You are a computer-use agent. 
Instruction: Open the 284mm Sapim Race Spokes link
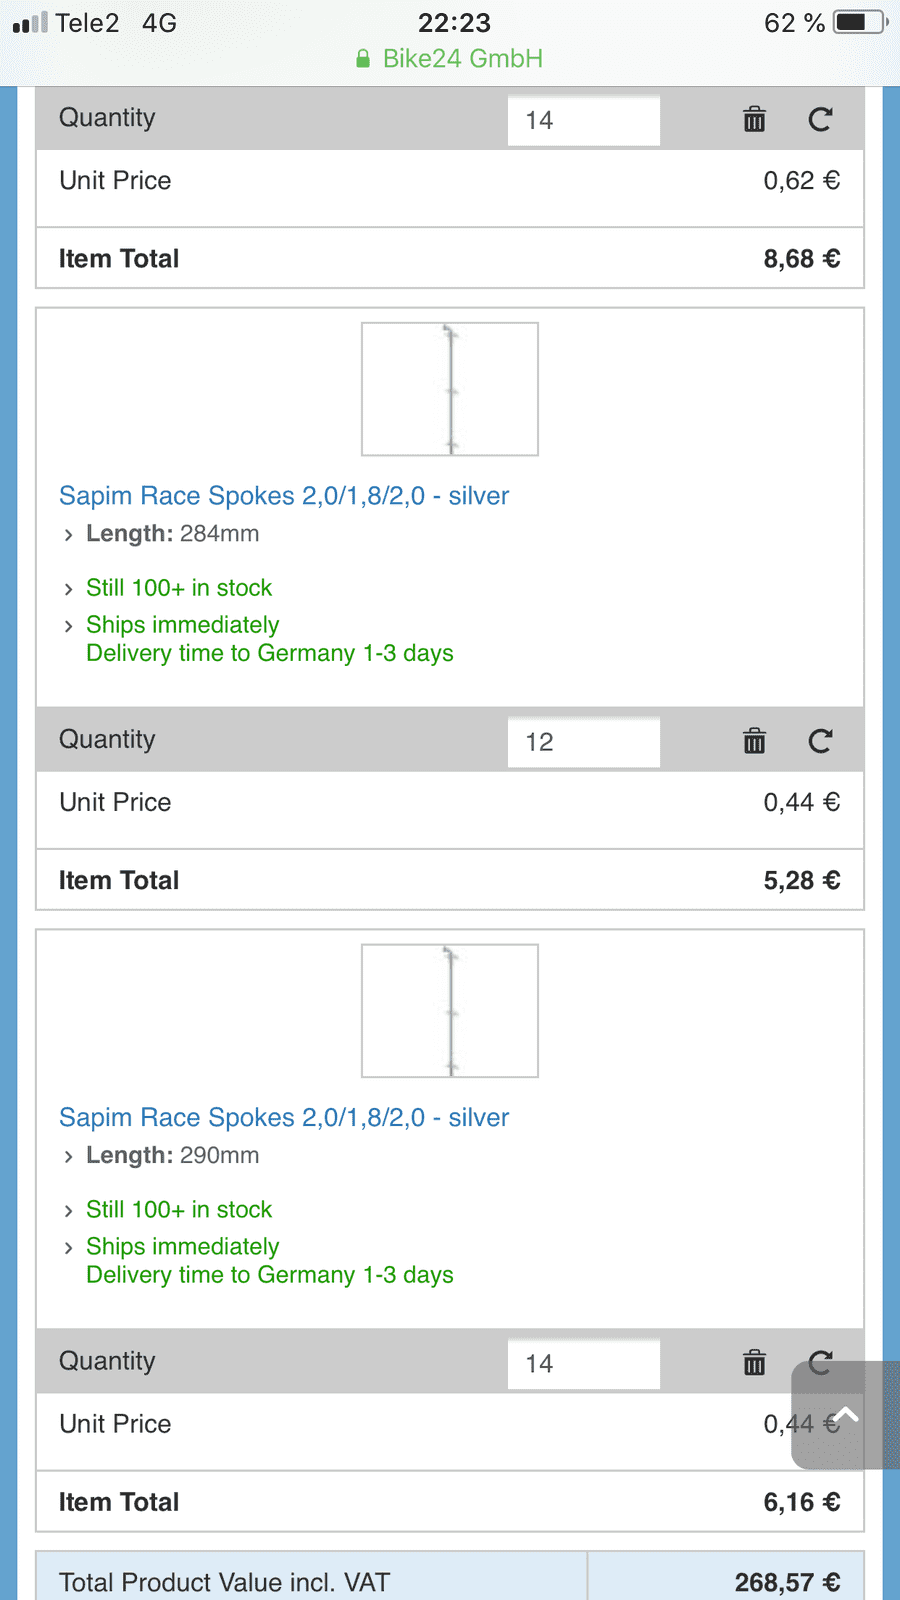point(284,496)
